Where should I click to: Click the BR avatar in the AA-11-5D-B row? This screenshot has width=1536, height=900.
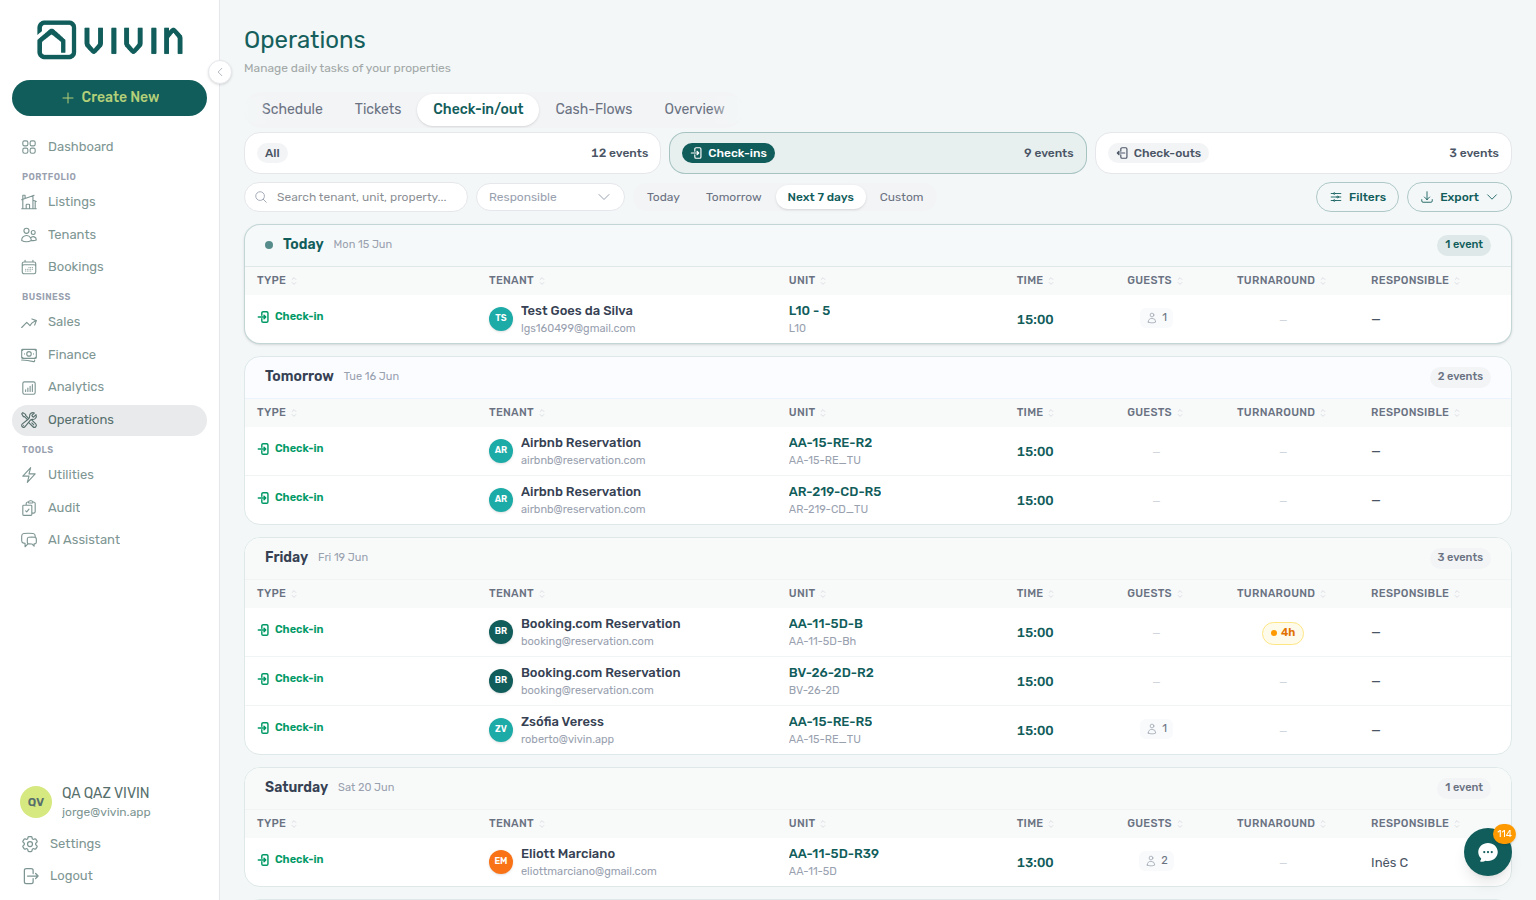pos(501,632)
